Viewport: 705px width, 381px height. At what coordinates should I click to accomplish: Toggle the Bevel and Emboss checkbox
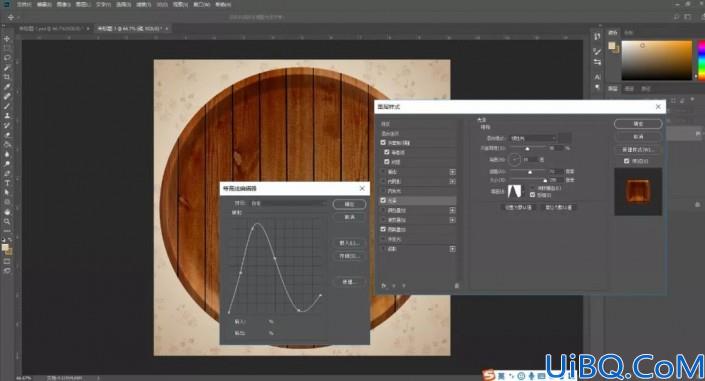click(383, 143)
